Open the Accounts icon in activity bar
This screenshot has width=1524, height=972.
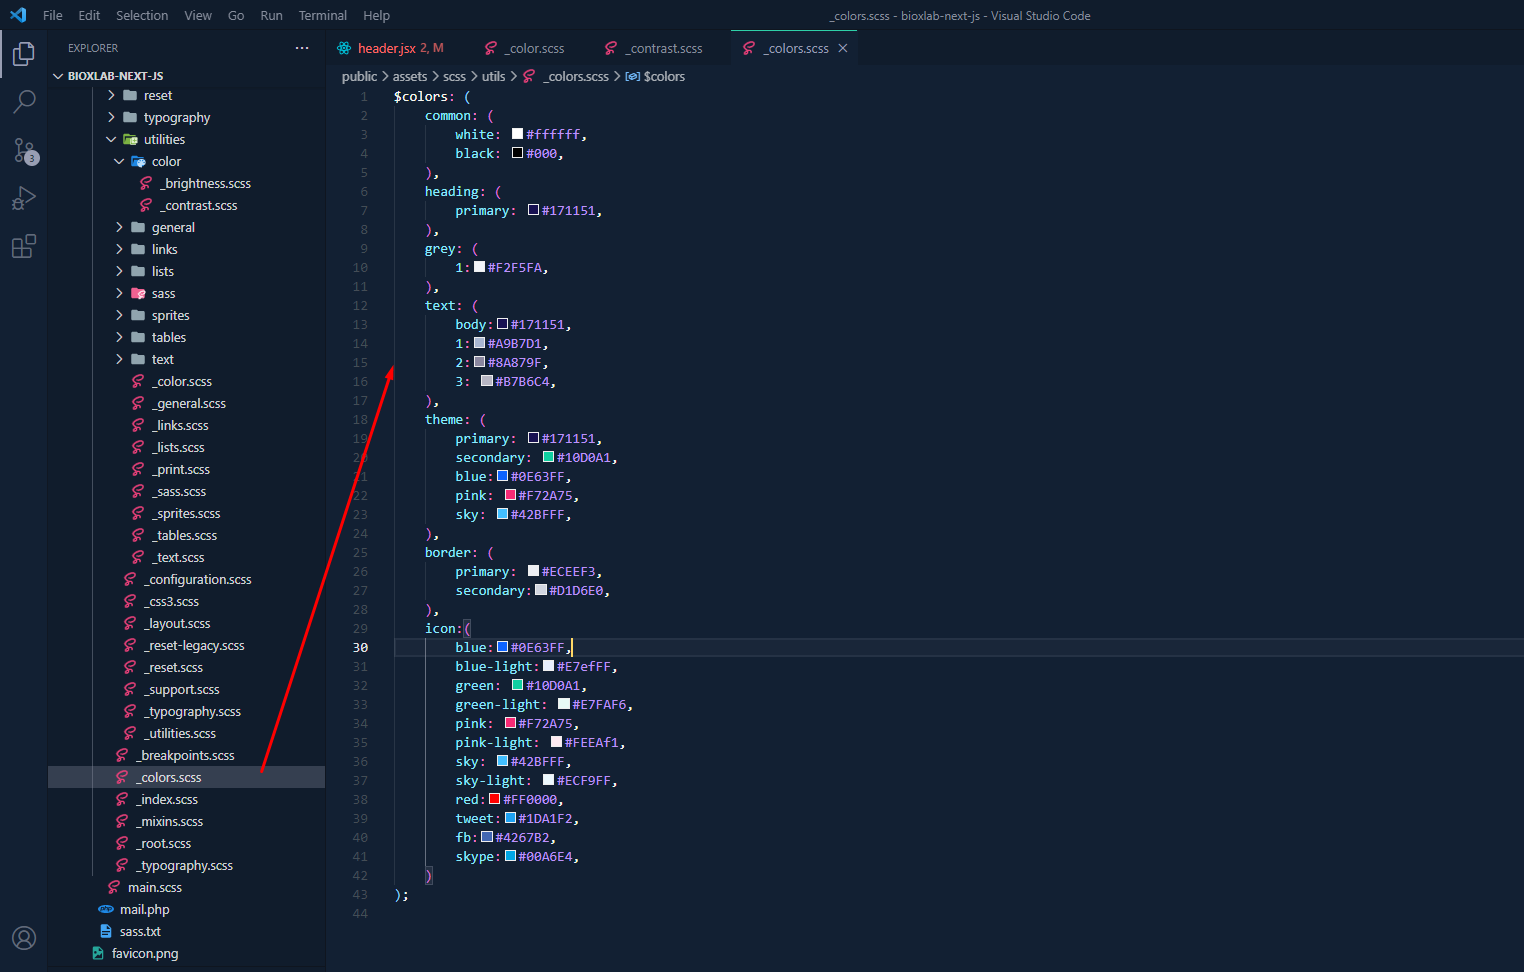(24, 938)
